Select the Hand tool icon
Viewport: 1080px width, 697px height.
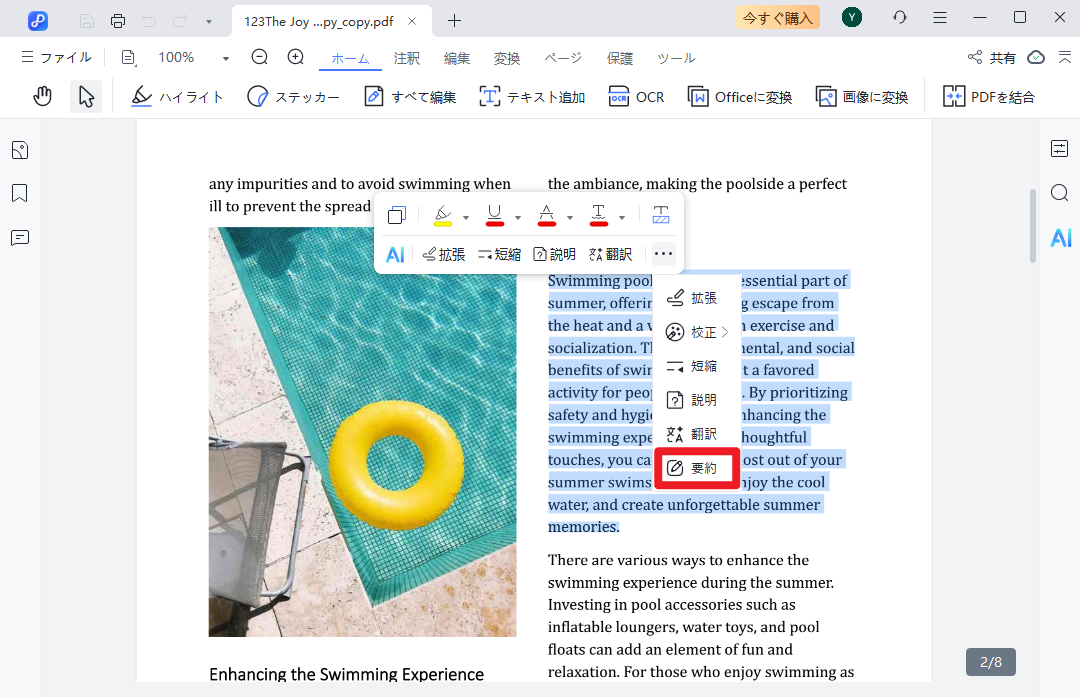[42, 96]
